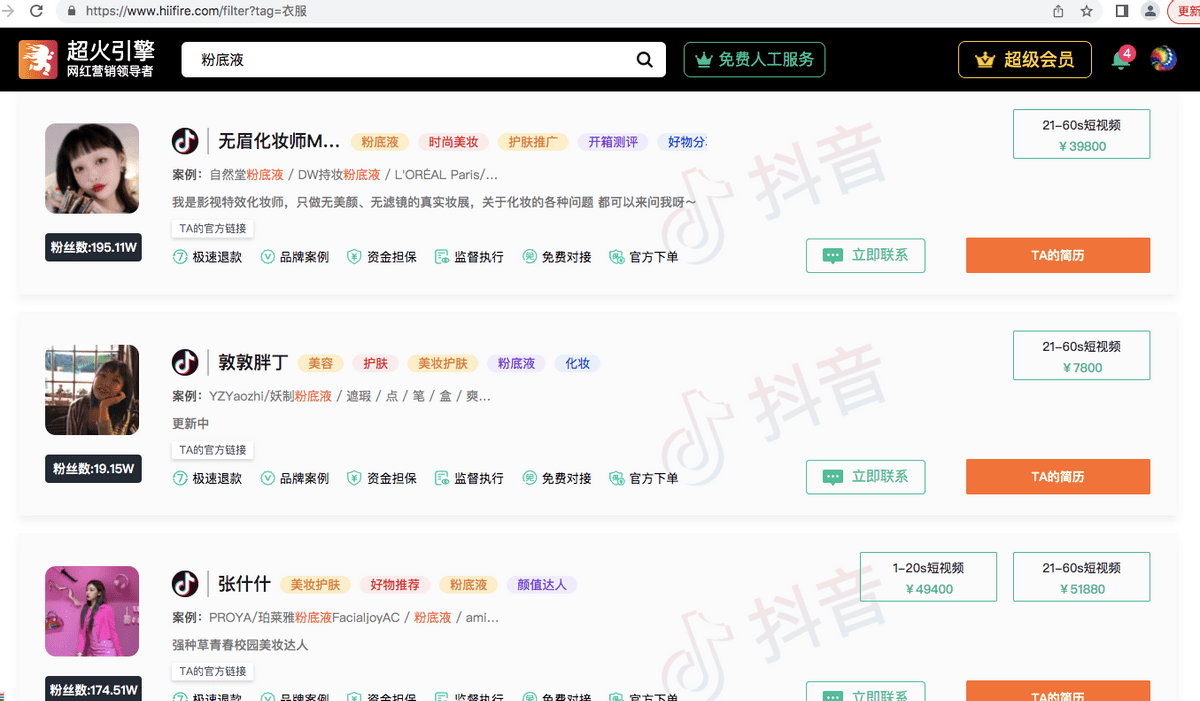Select 21-60s短视频 ¥39800 price option

[1081, 135]
